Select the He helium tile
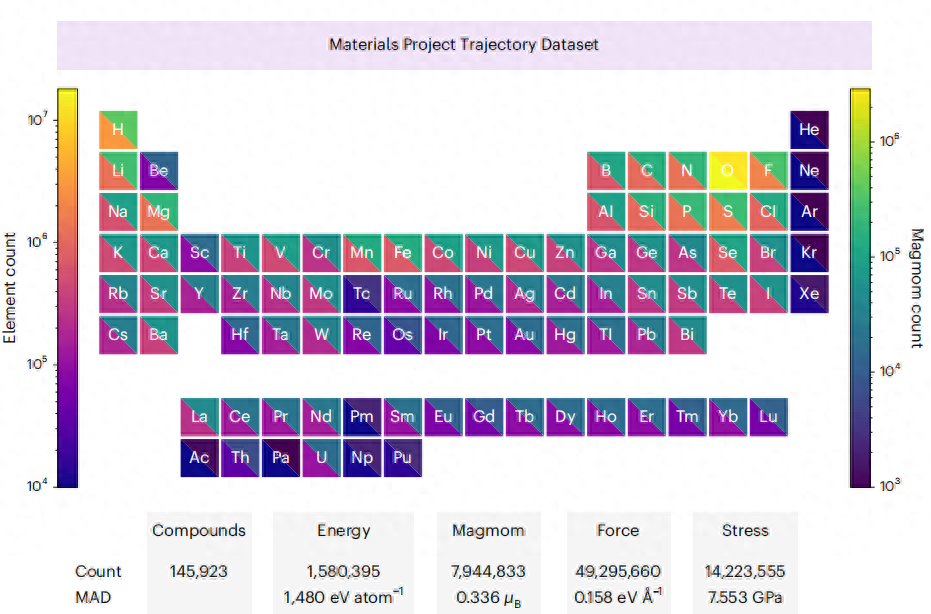Viewport: 931px width, 614px height. point(809,129)
